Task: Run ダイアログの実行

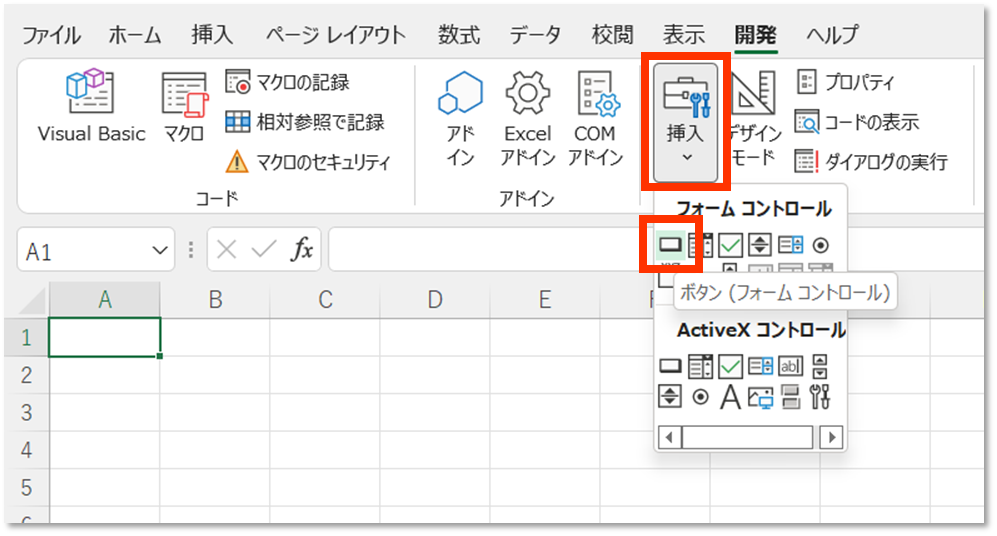Action: (x=871, y=162)
